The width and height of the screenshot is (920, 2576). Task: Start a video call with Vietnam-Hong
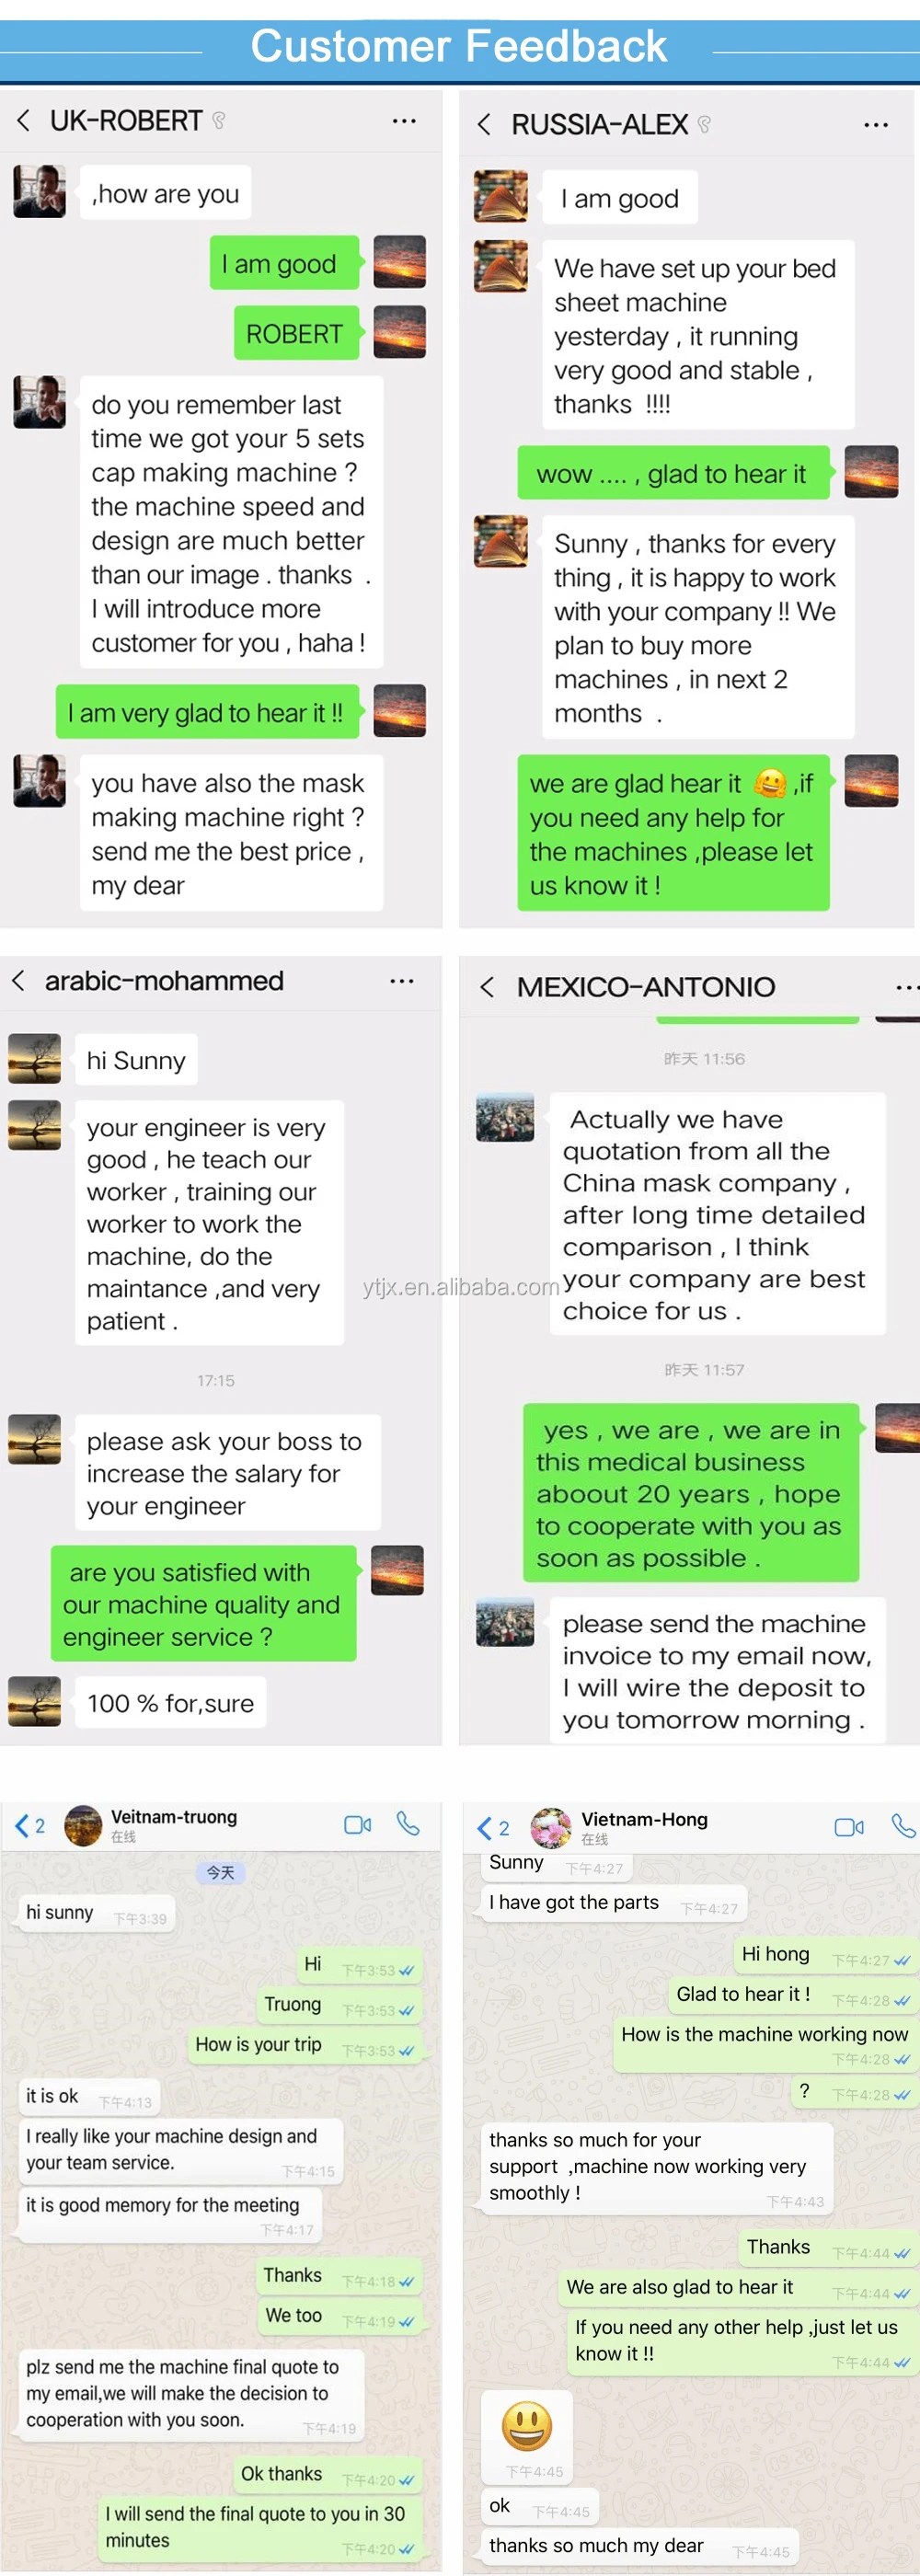[x=848, y=1827]
